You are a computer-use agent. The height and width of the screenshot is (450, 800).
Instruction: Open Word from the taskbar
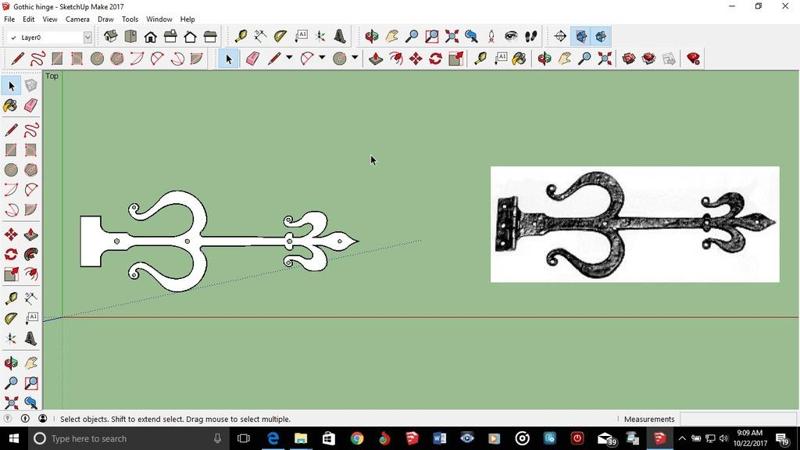[439, 439]
